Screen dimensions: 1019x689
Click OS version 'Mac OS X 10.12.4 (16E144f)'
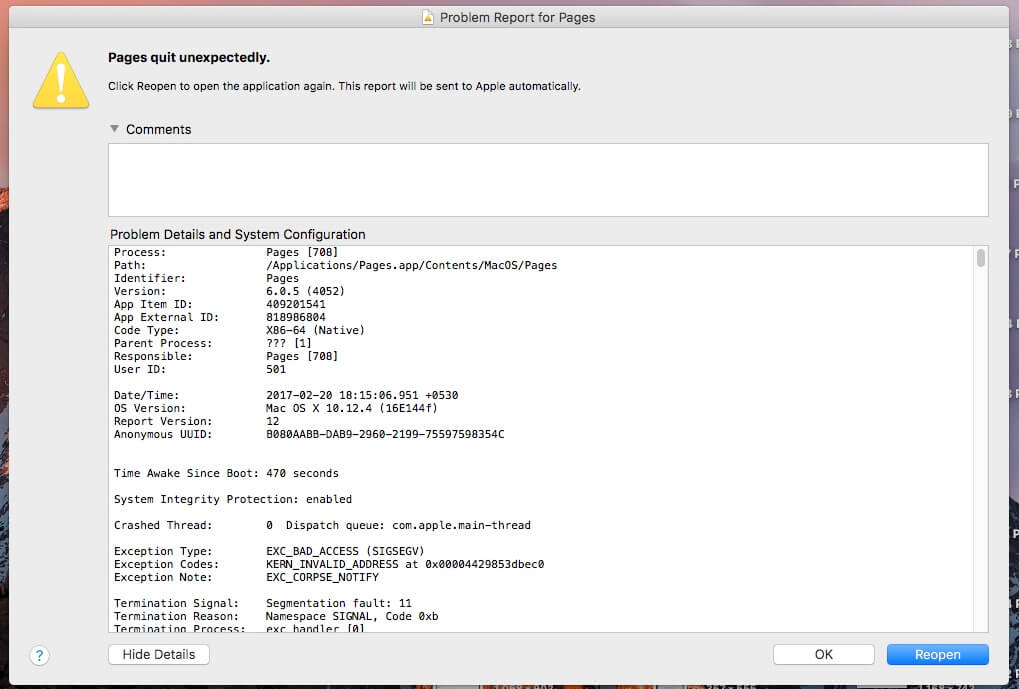[352, 408]
